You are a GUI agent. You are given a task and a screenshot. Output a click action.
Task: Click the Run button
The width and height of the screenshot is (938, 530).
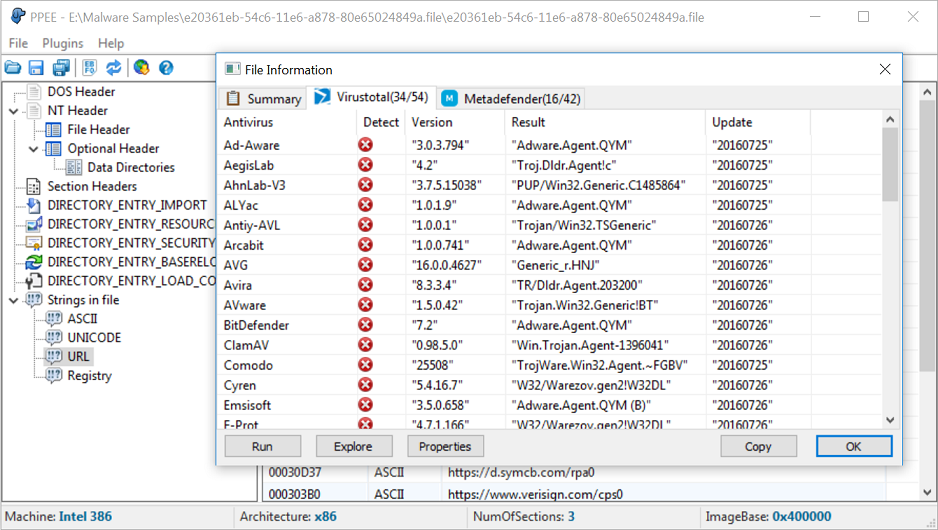point(263,446)
